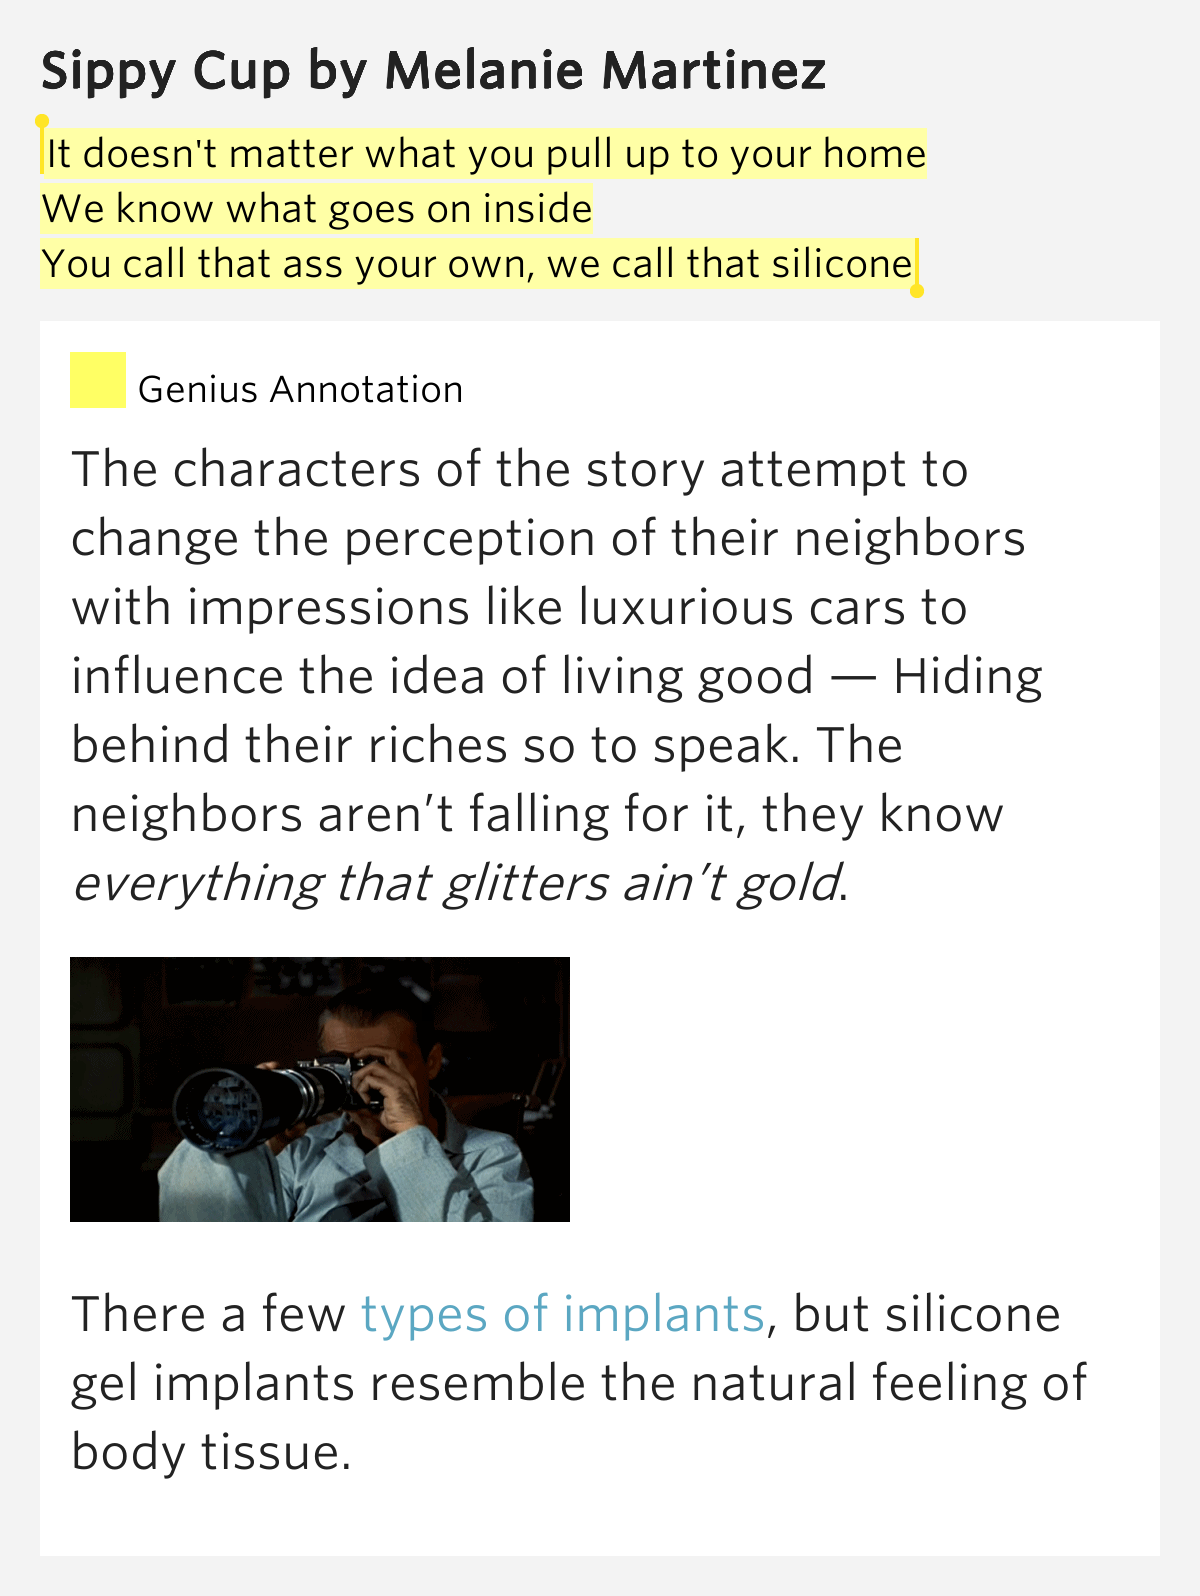Click the italic phrase 'everything that glitters ain't gold'
This screenshot has height=1596, width=1200.
456,884
